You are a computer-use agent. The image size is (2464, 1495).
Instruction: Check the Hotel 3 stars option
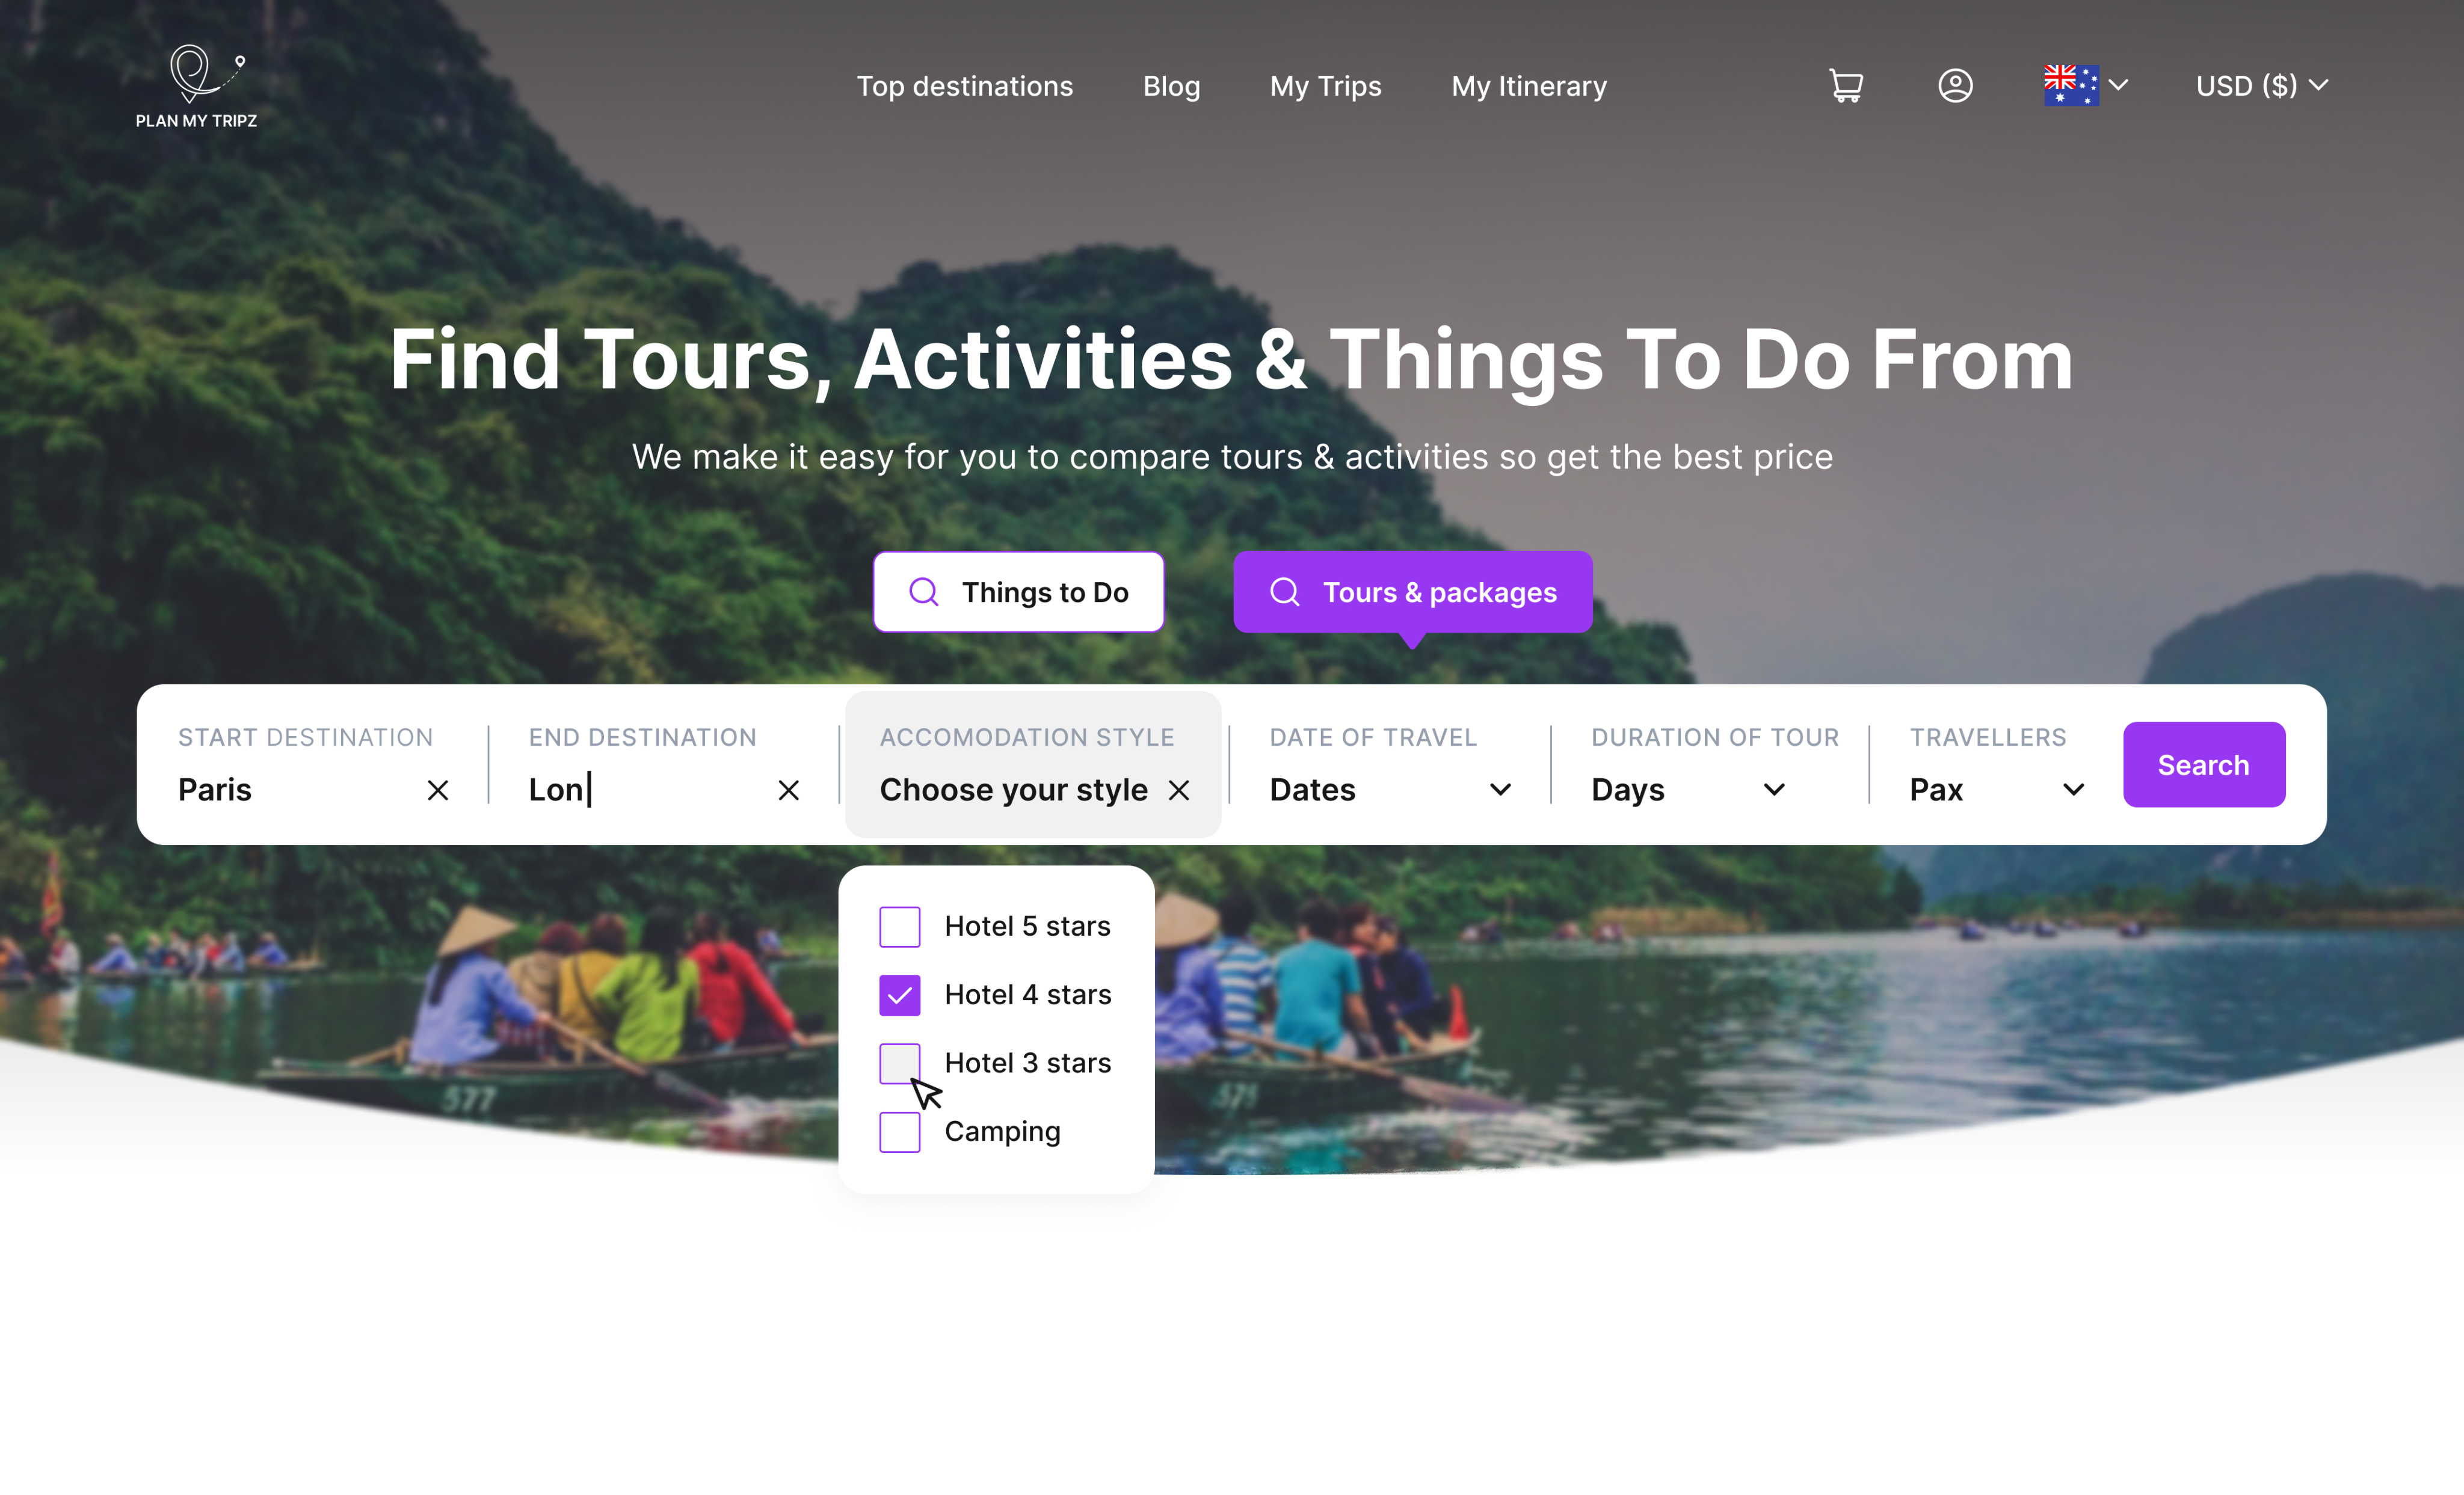[x=900, y=1063]
